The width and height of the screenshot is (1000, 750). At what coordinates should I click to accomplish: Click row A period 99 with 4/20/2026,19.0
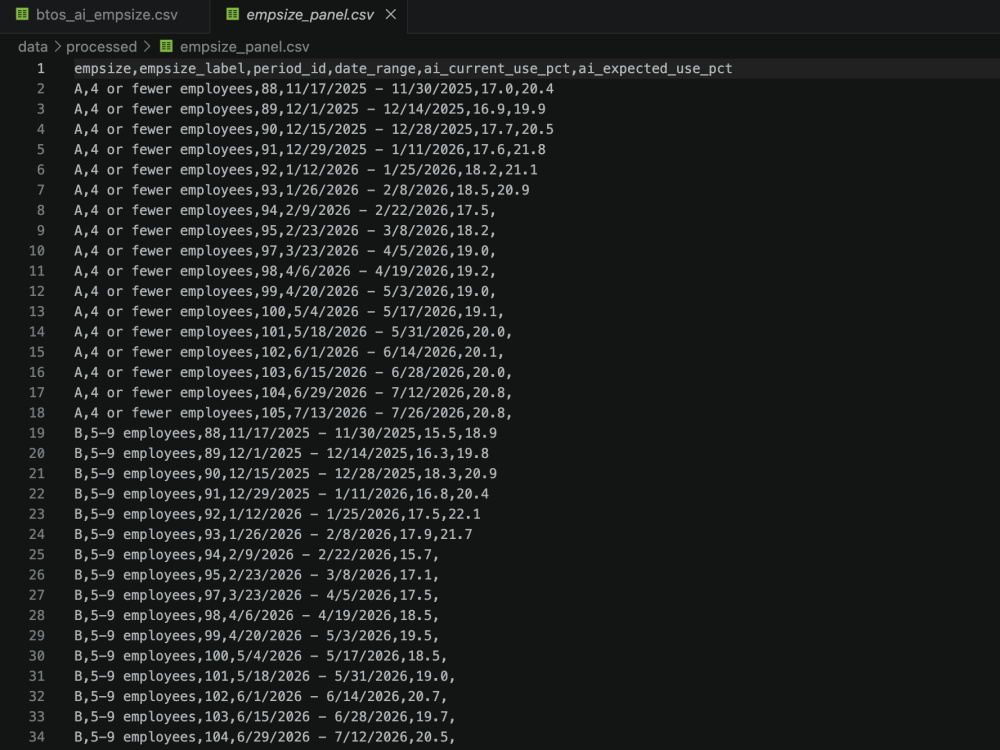(x=285, y=291)
